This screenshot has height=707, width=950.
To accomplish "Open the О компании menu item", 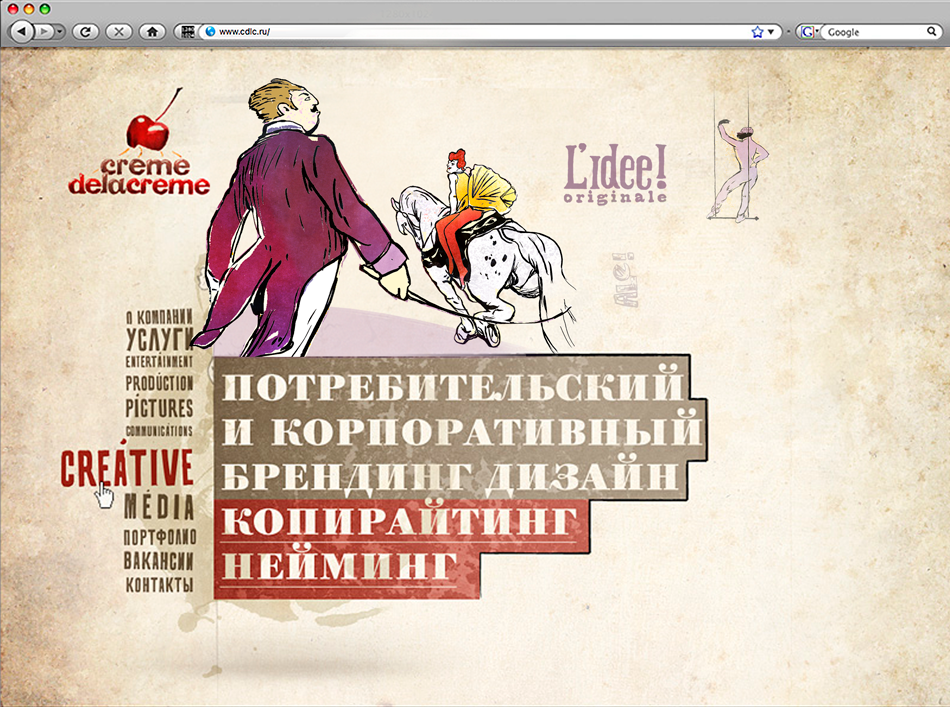I will [x=159, y=317].
